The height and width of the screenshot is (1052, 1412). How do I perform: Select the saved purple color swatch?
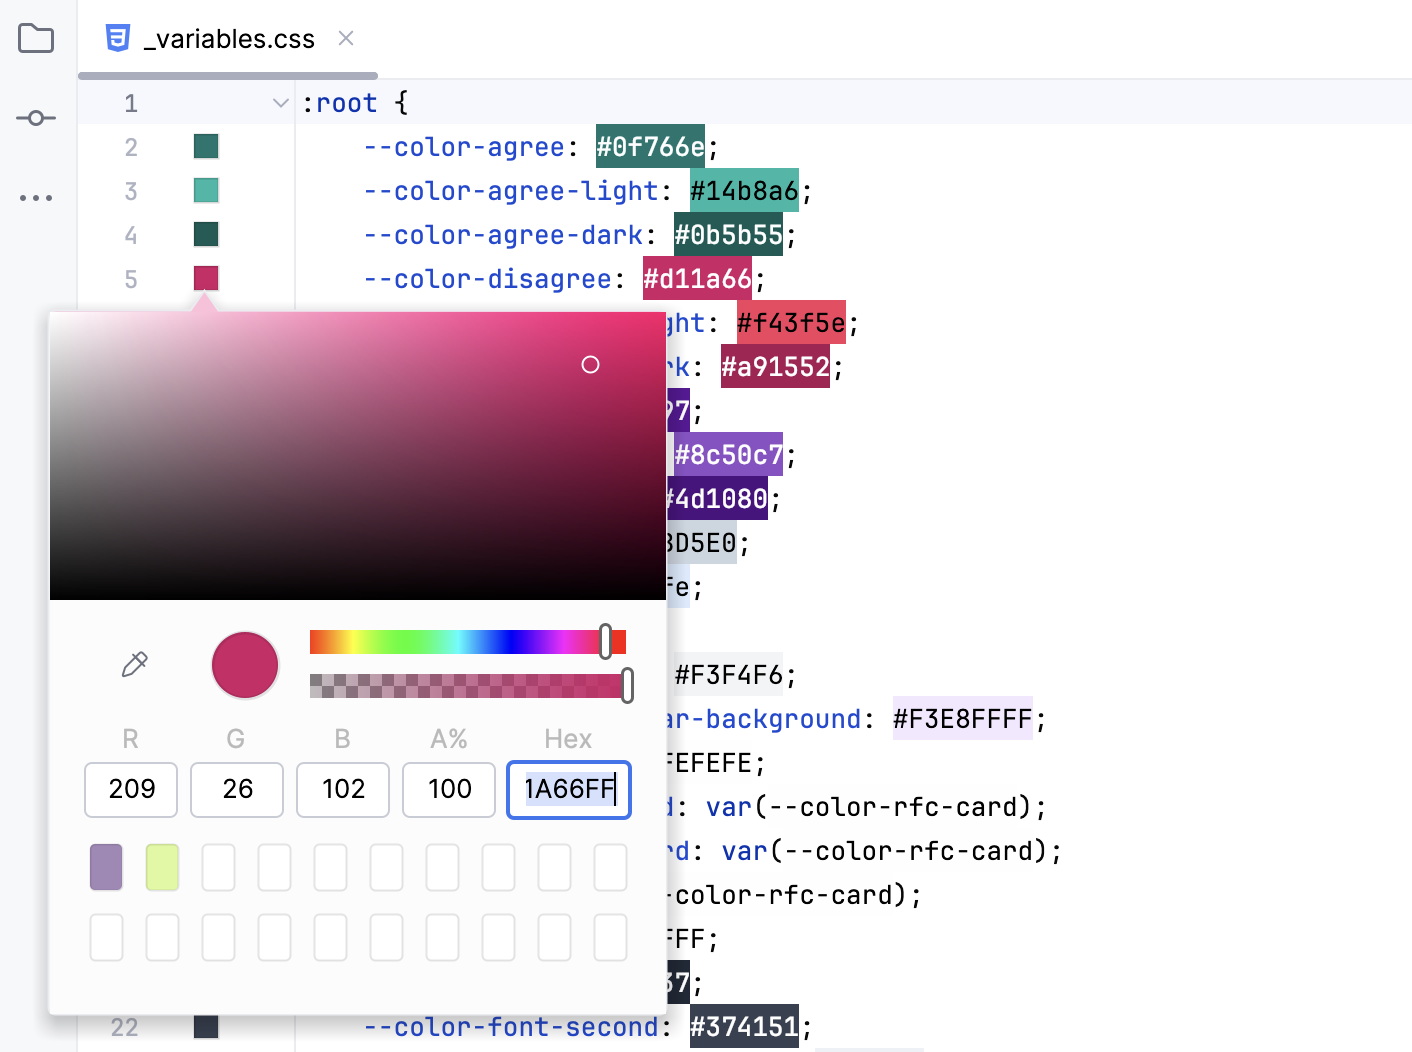pyautogui.click(x=106, y=867)
